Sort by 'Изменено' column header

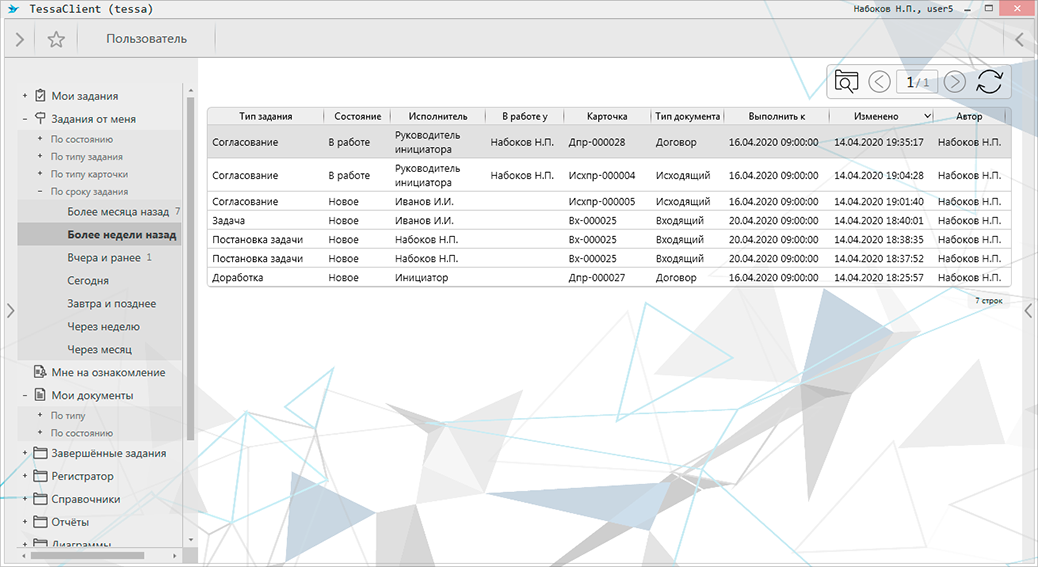(x=875, y=117)
